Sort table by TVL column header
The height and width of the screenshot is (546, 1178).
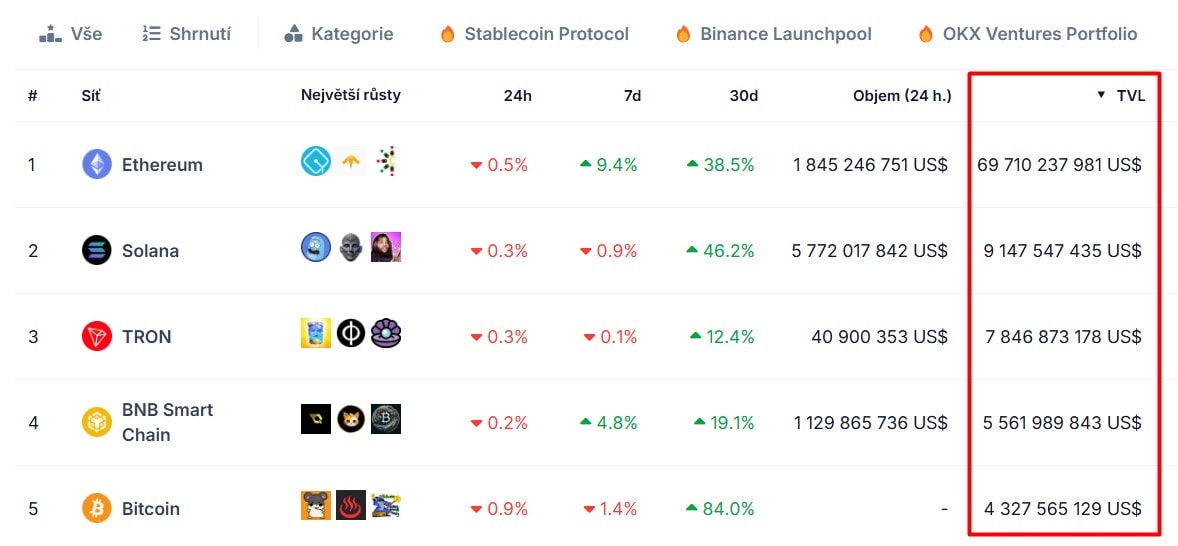(1130, 96)
